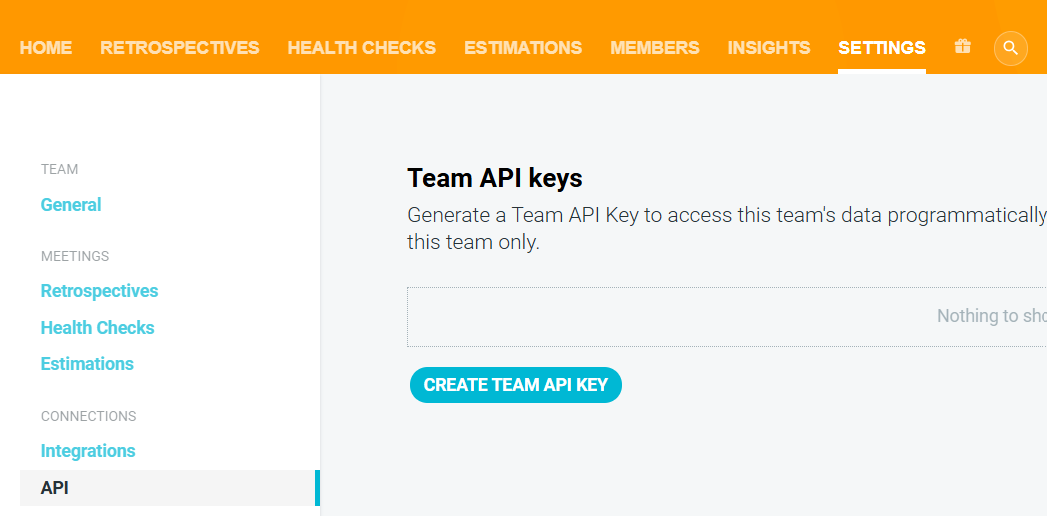
Task: Click the Create Team API Key button
Action: (x=515, y=385)
